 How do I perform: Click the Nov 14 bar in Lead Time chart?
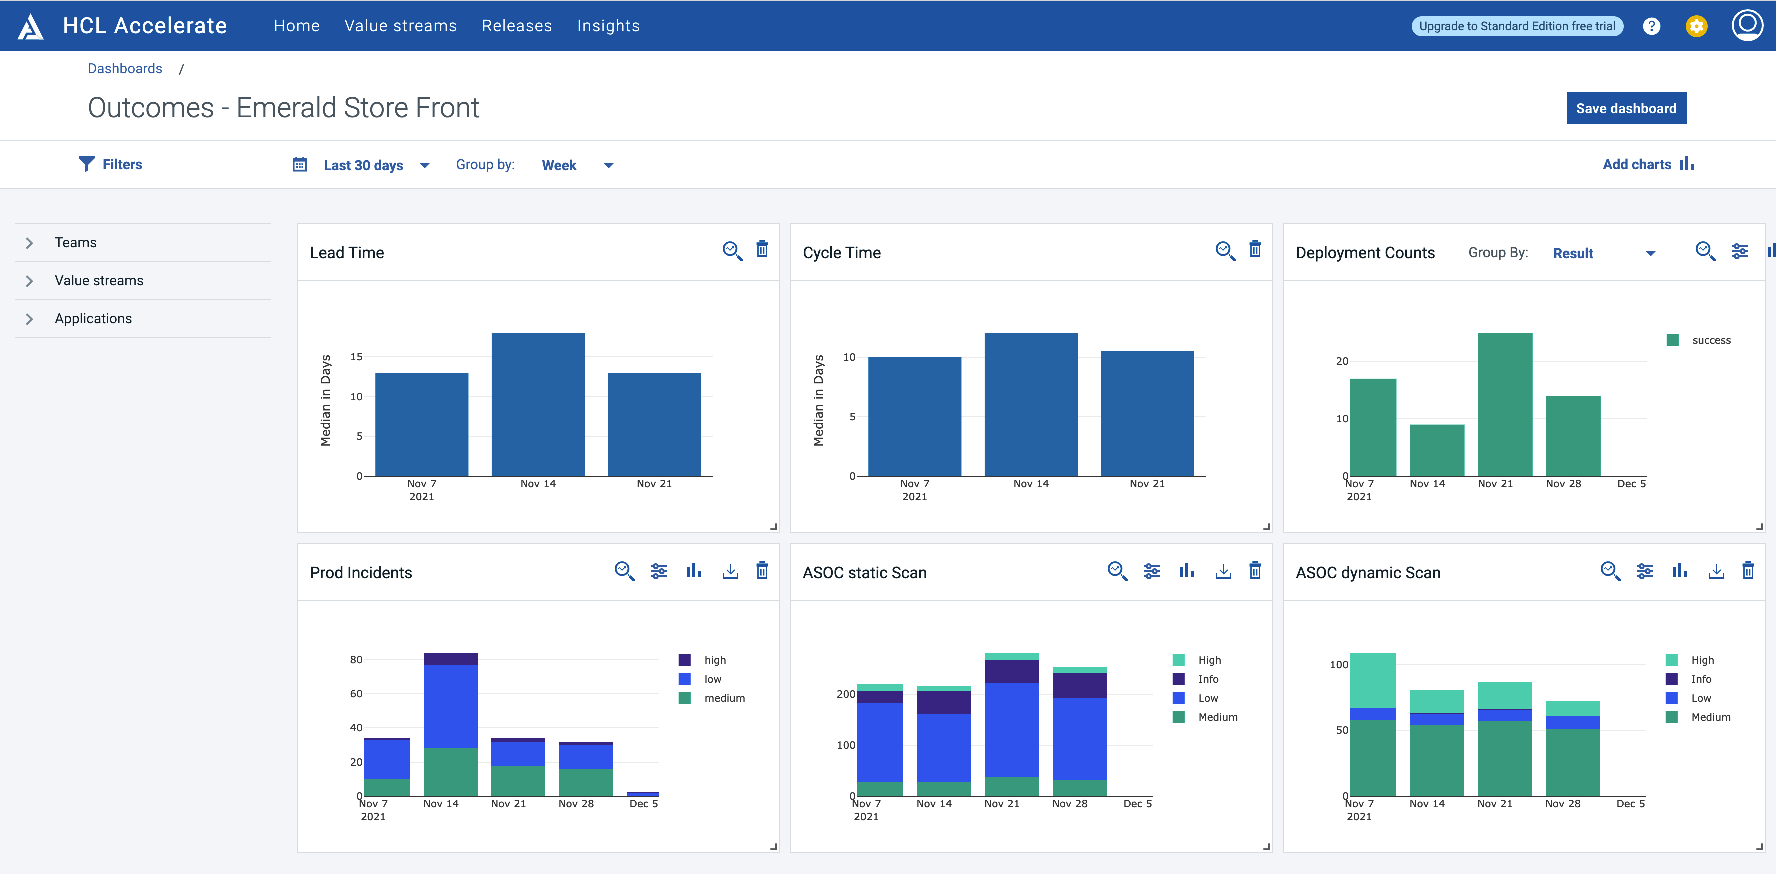538,404
